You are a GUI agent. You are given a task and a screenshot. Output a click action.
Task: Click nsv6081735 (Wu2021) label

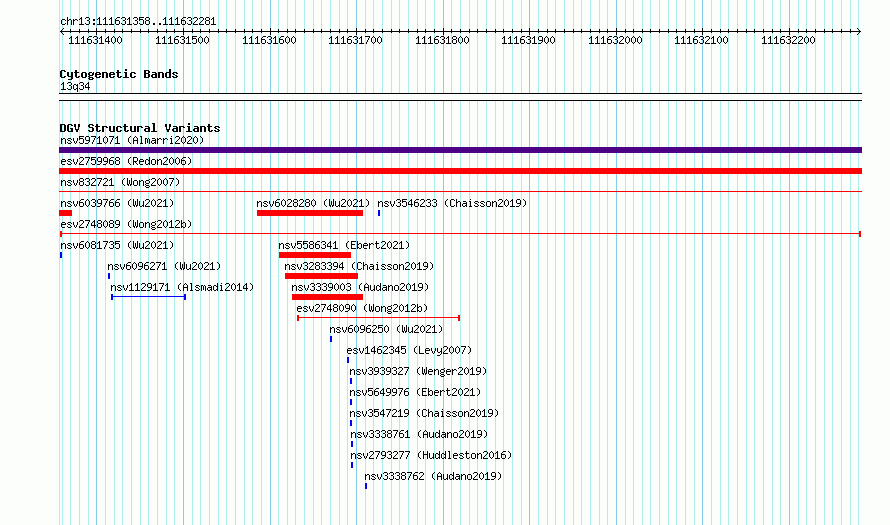117,245
